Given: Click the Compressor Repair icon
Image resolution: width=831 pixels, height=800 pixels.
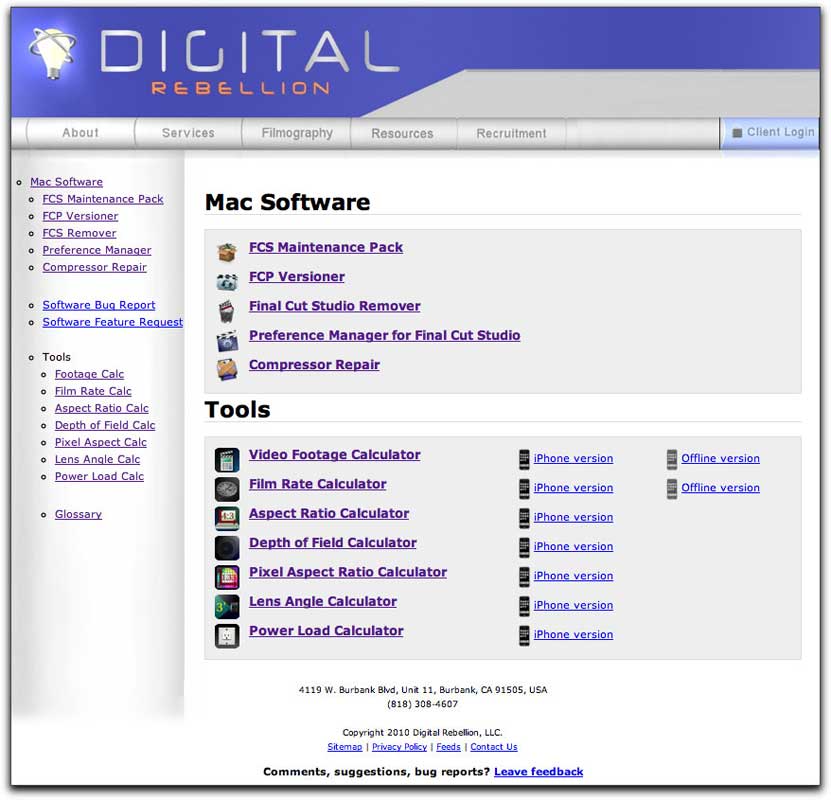Looking at the screenshot, I should point(227,369).
